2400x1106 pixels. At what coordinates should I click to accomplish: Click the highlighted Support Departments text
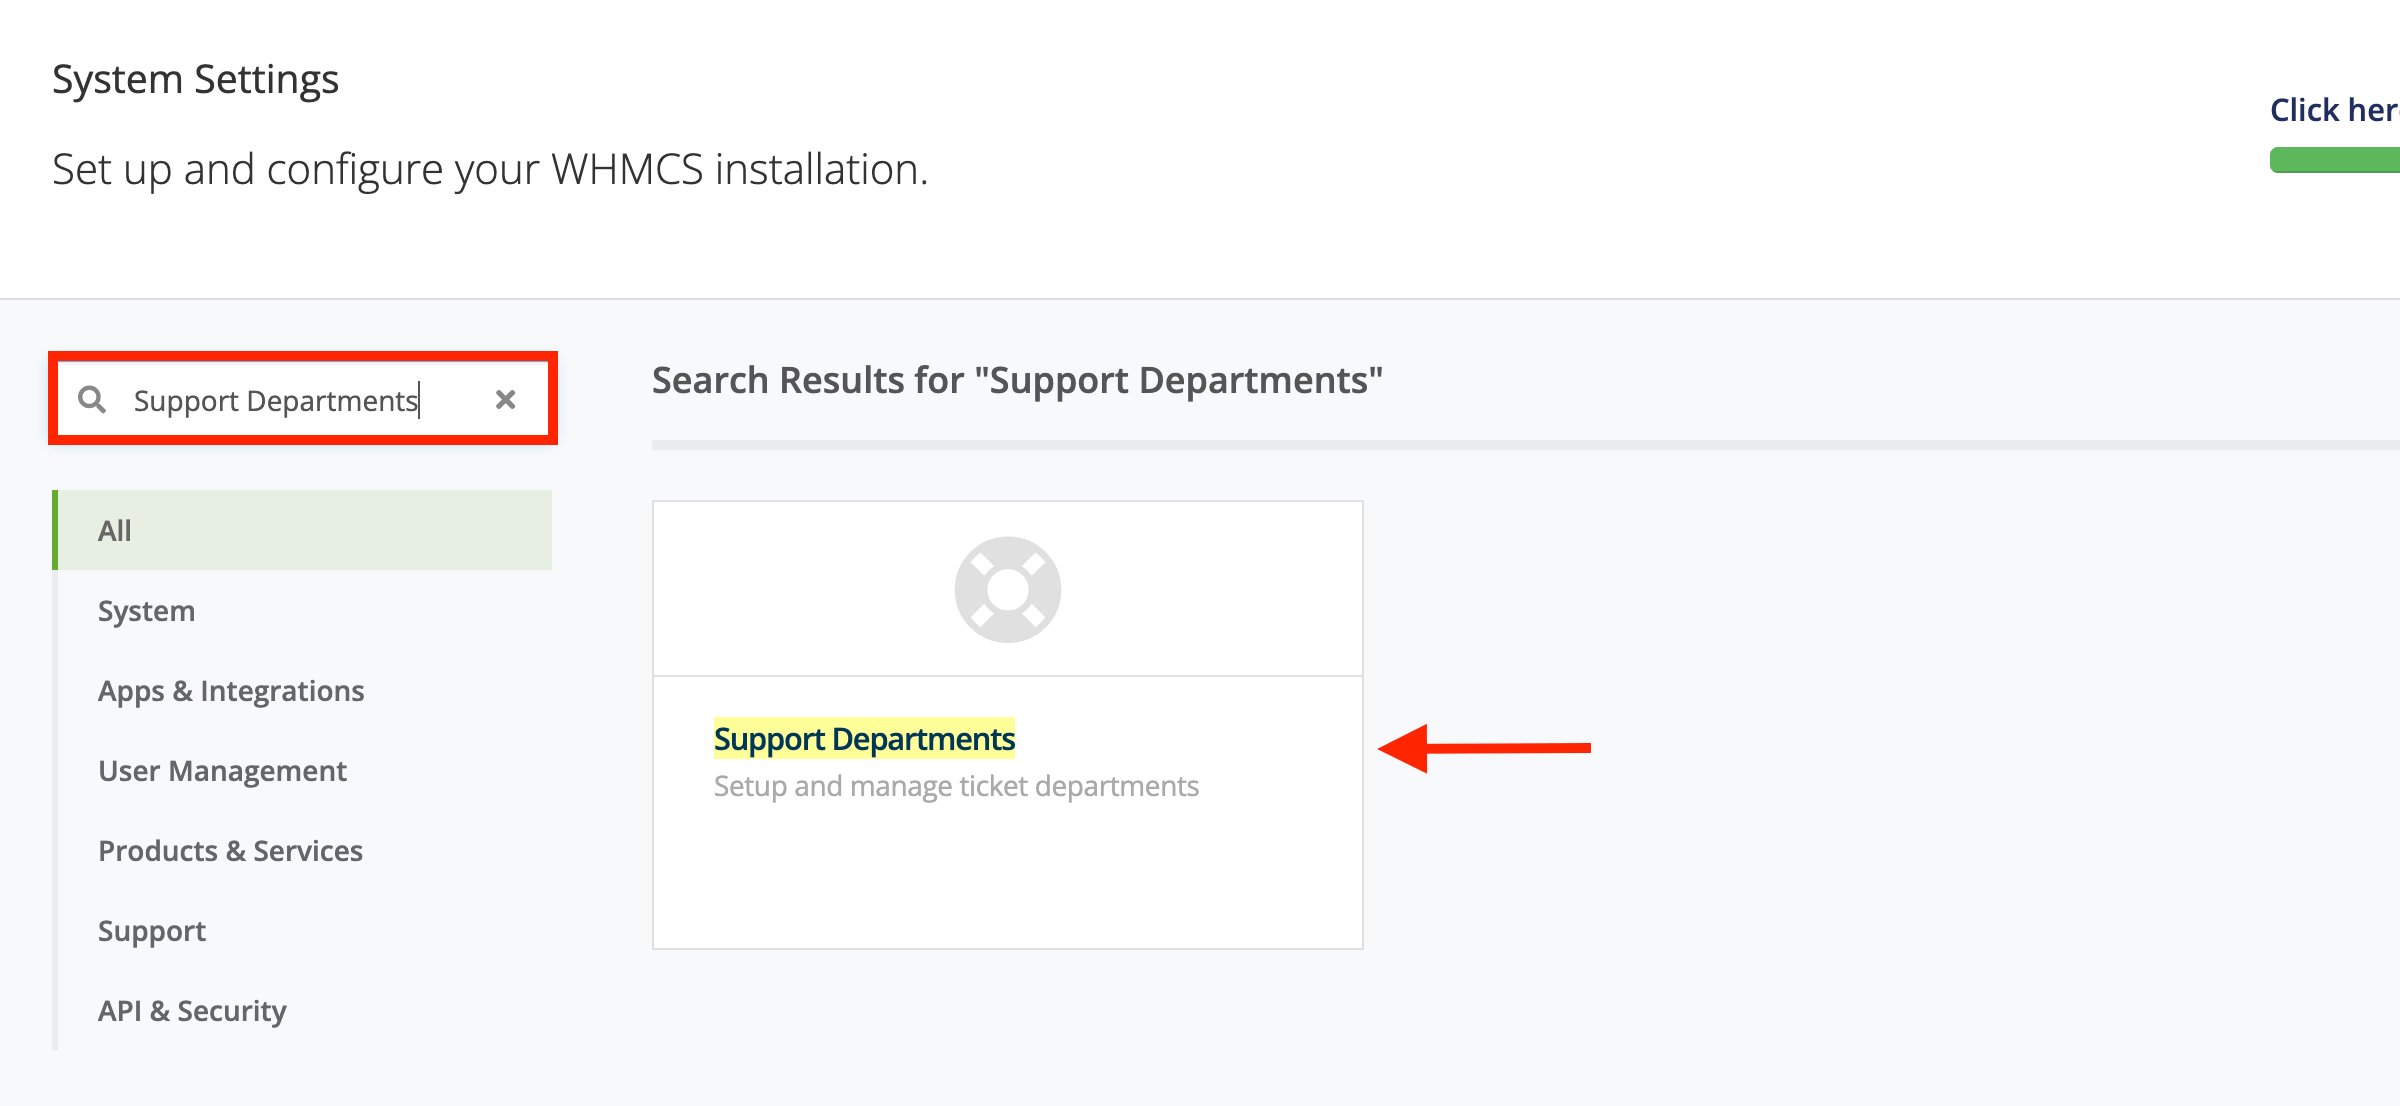(x=863, y=740)
